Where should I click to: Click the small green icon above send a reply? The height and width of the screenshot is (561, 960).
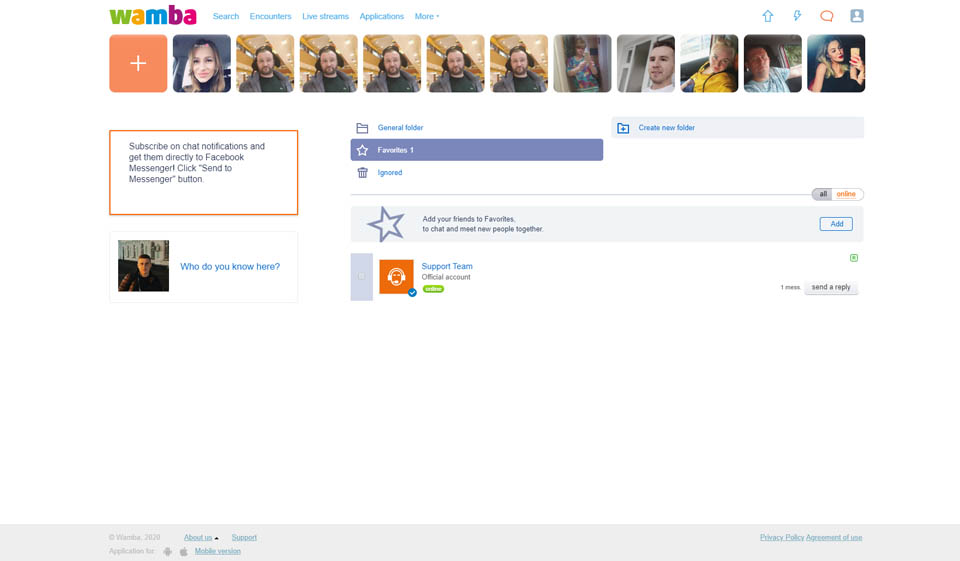point(853,258)
